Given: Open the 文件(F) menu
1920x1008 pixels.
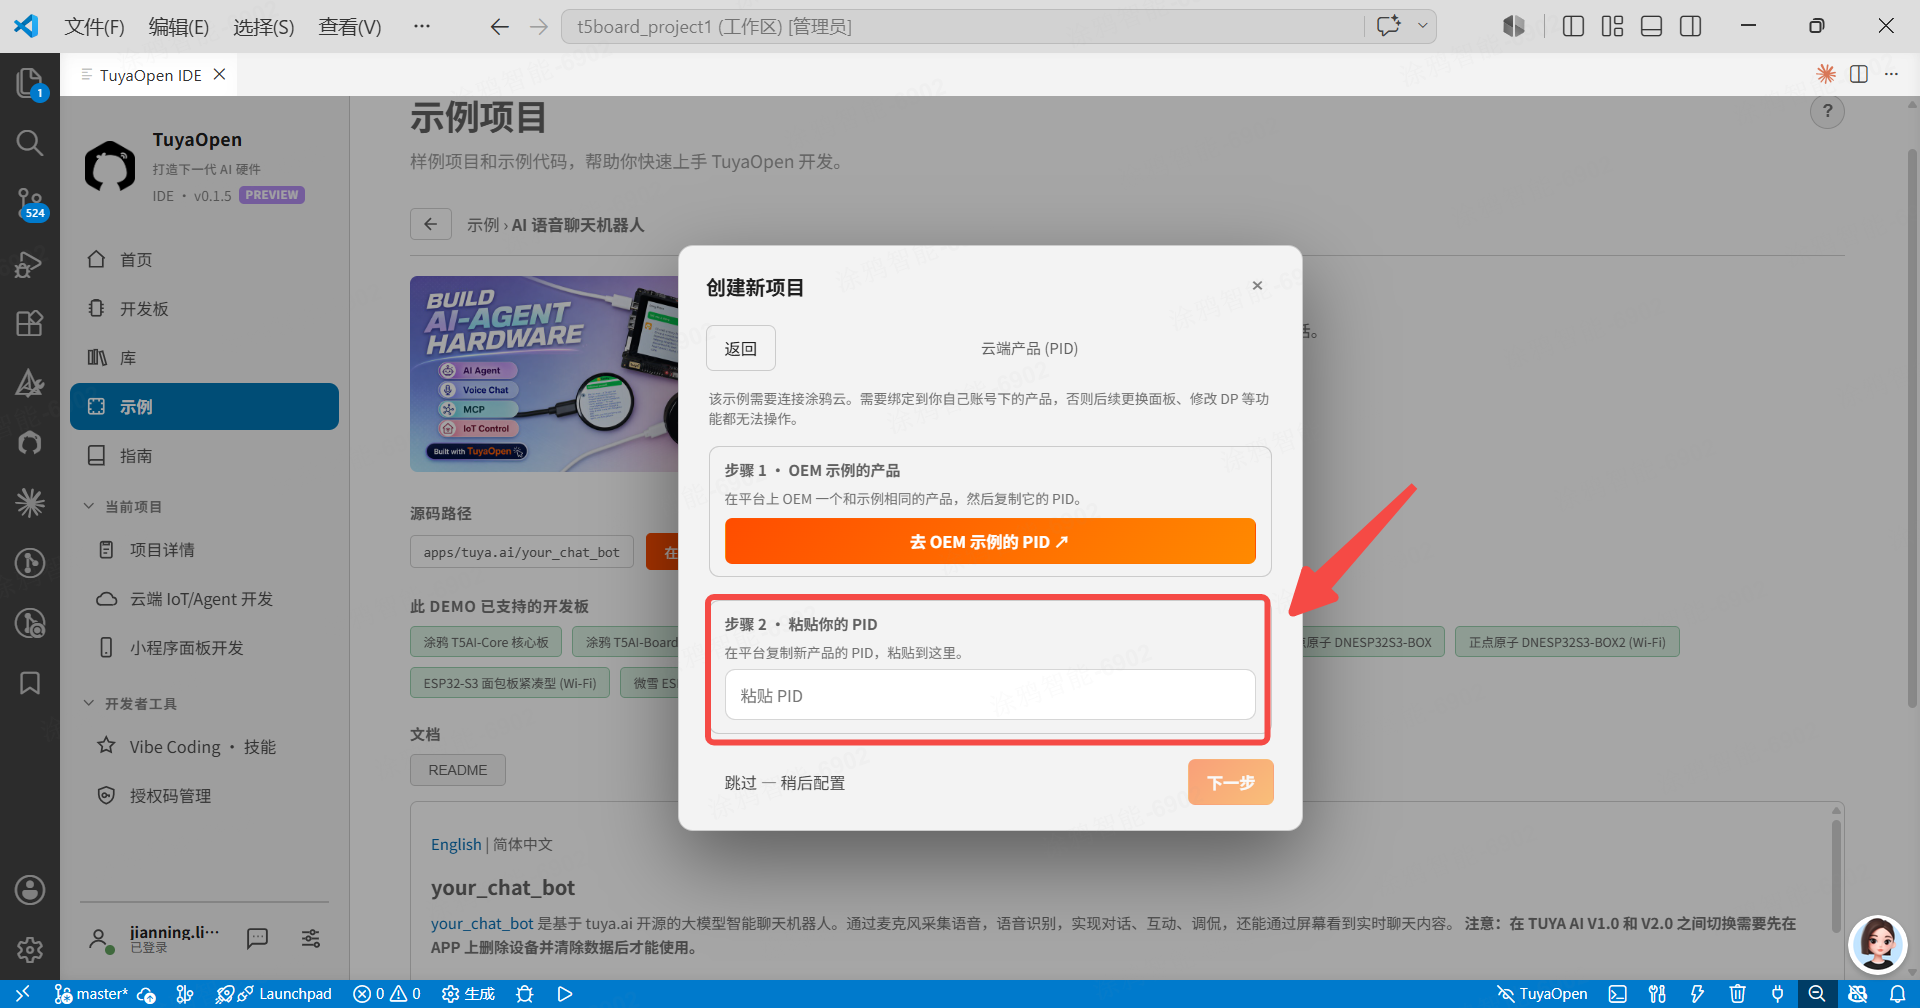Looking at the screenshot, I should pos(94,27).
